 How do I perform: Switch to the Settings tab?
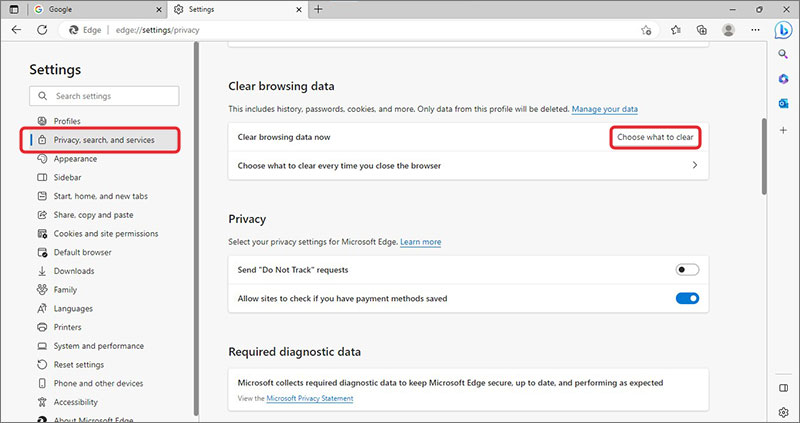point(237,9)
